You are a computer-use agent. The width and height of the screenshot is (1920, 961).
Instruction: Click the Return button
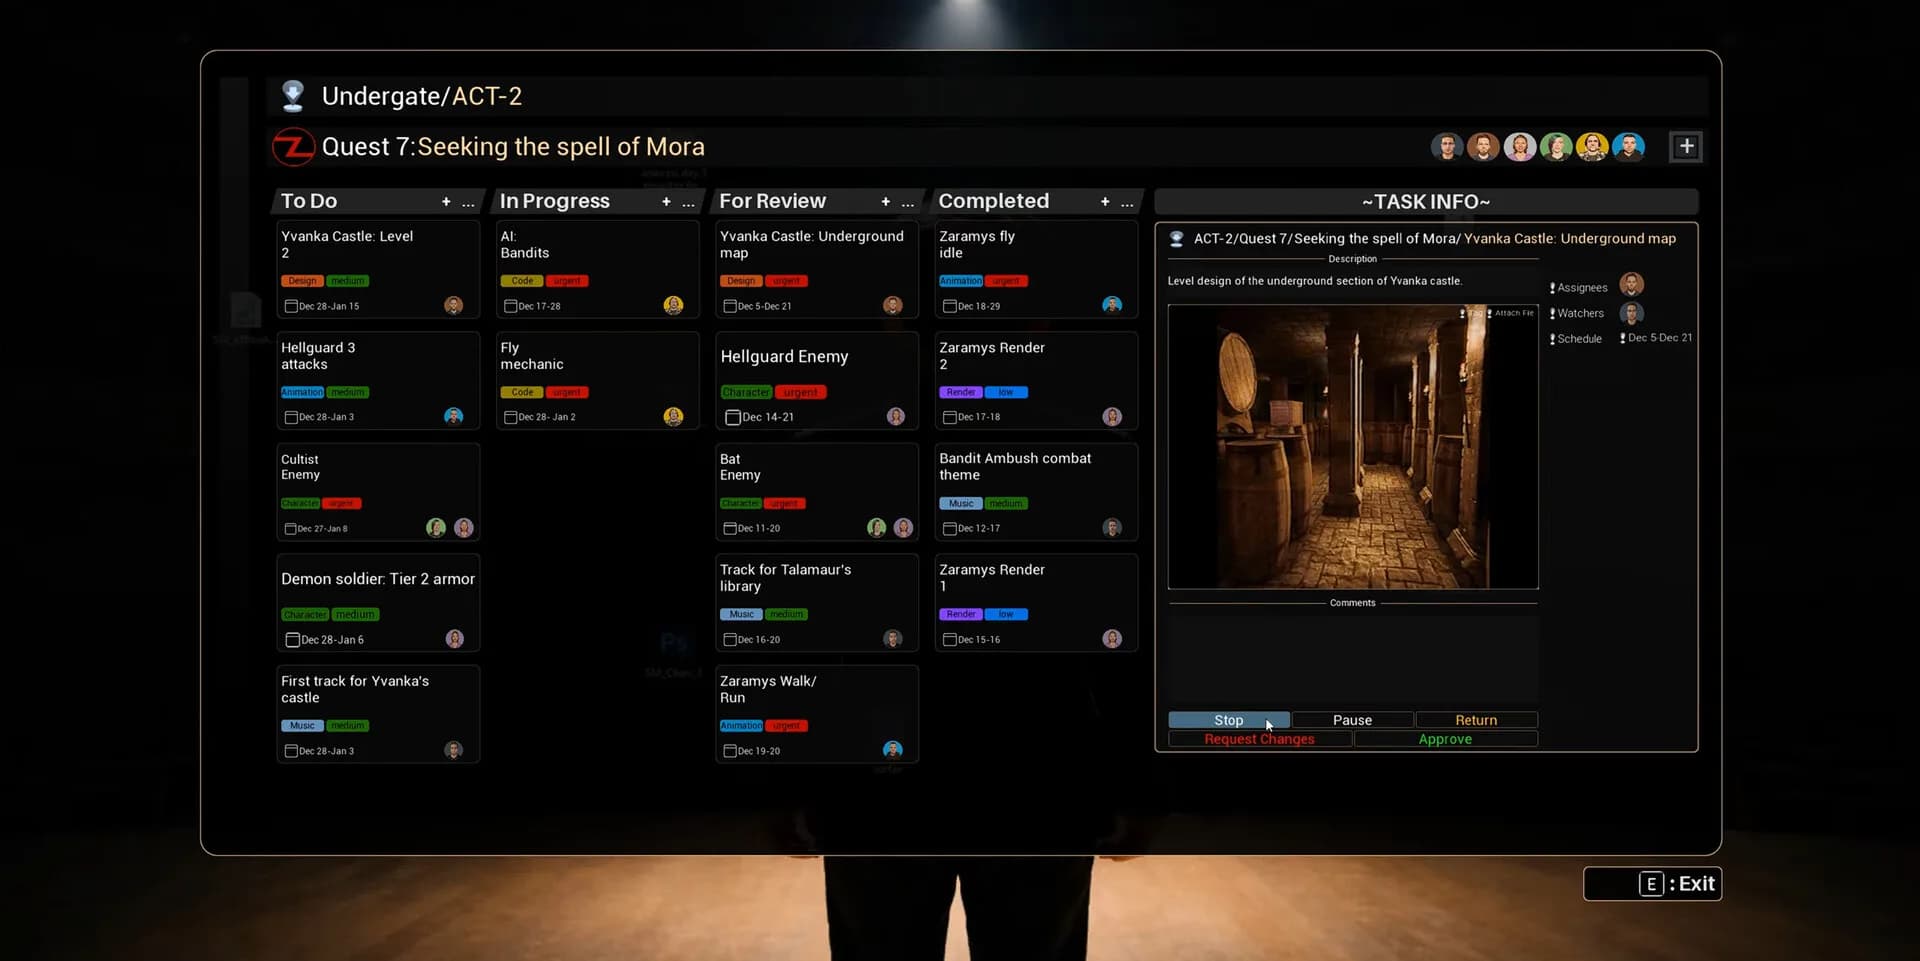click(x=1476, y=720)
